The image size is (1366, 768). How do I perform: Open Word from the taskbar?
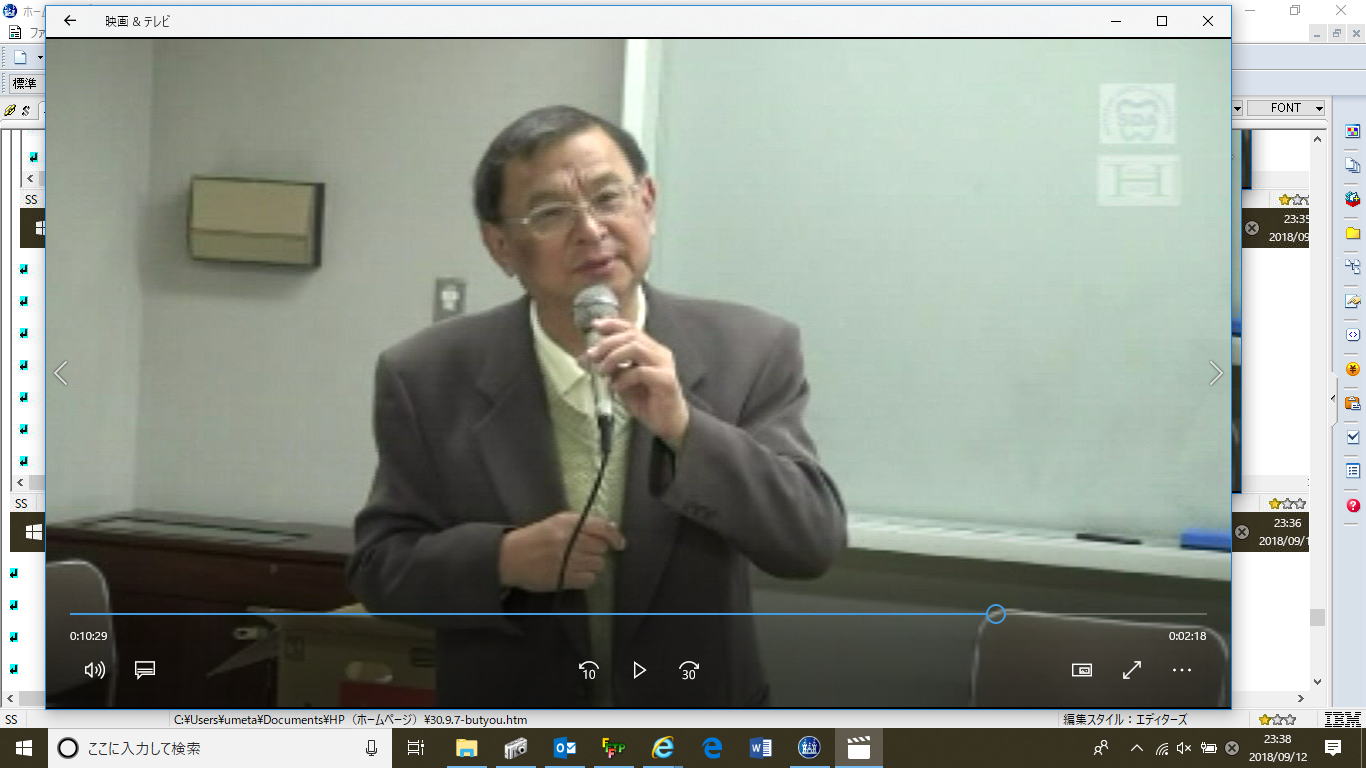point(761,748)
